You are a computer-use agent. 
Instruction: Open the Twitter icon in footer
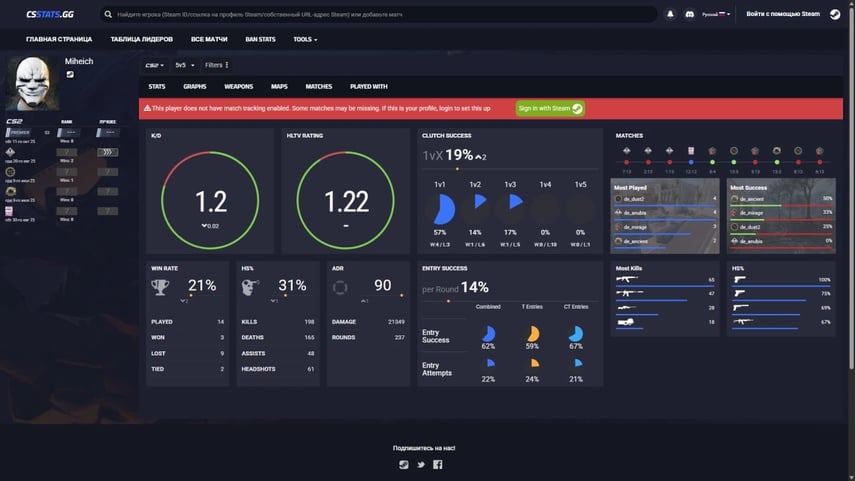coord(421,464)
